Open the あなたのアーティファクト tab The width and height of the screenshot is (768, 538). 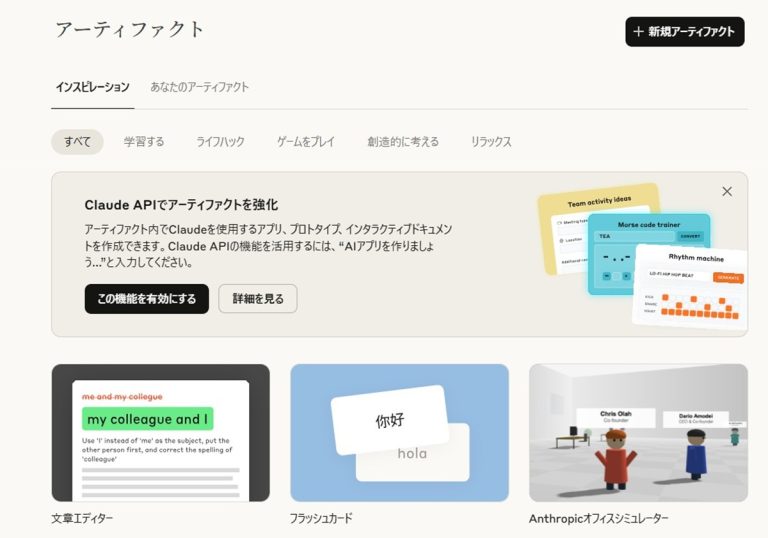pyautogui.click(x=199, y=87)
